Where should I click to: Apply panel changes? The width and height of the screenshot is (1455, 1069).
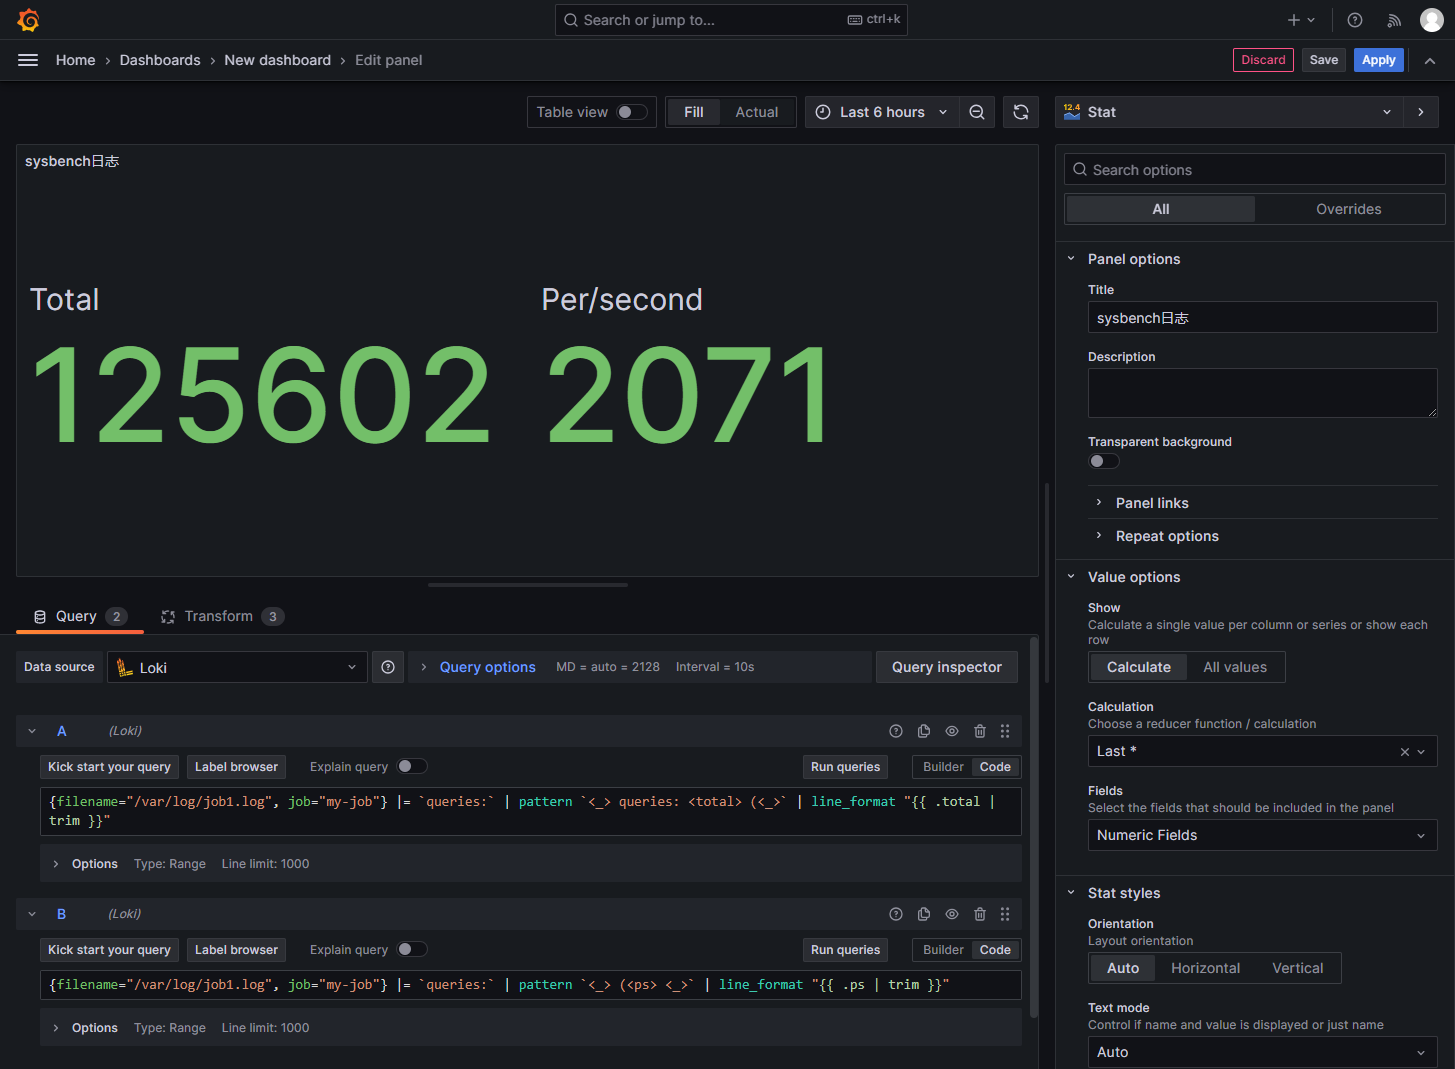pyautogui.click(x=1378, y=60)
